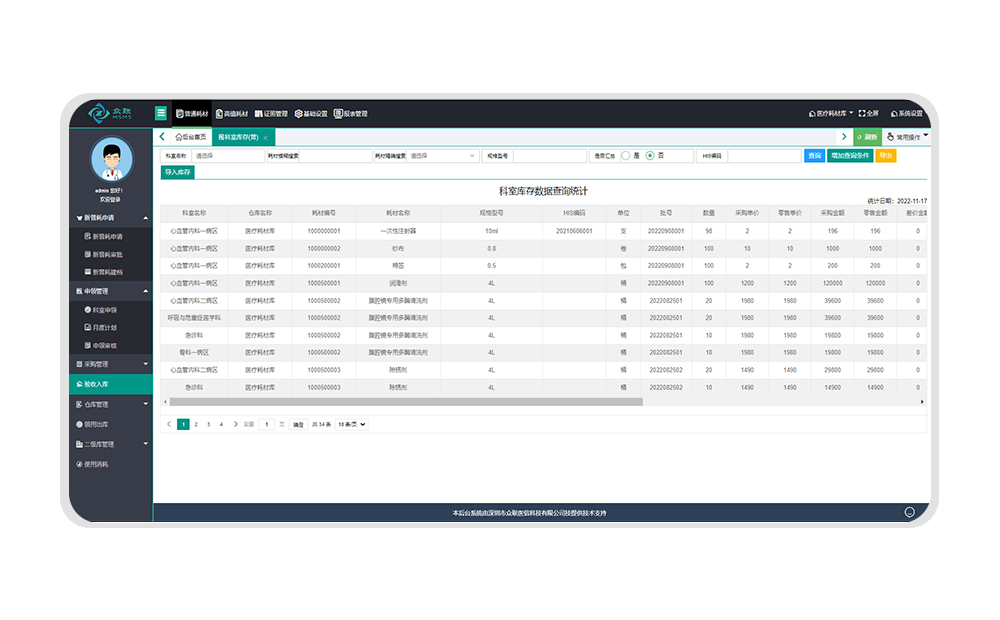Expand the 采购管理 sidebar group
The height and width of the screenshot is (620, 1000).
pos(110,363)
